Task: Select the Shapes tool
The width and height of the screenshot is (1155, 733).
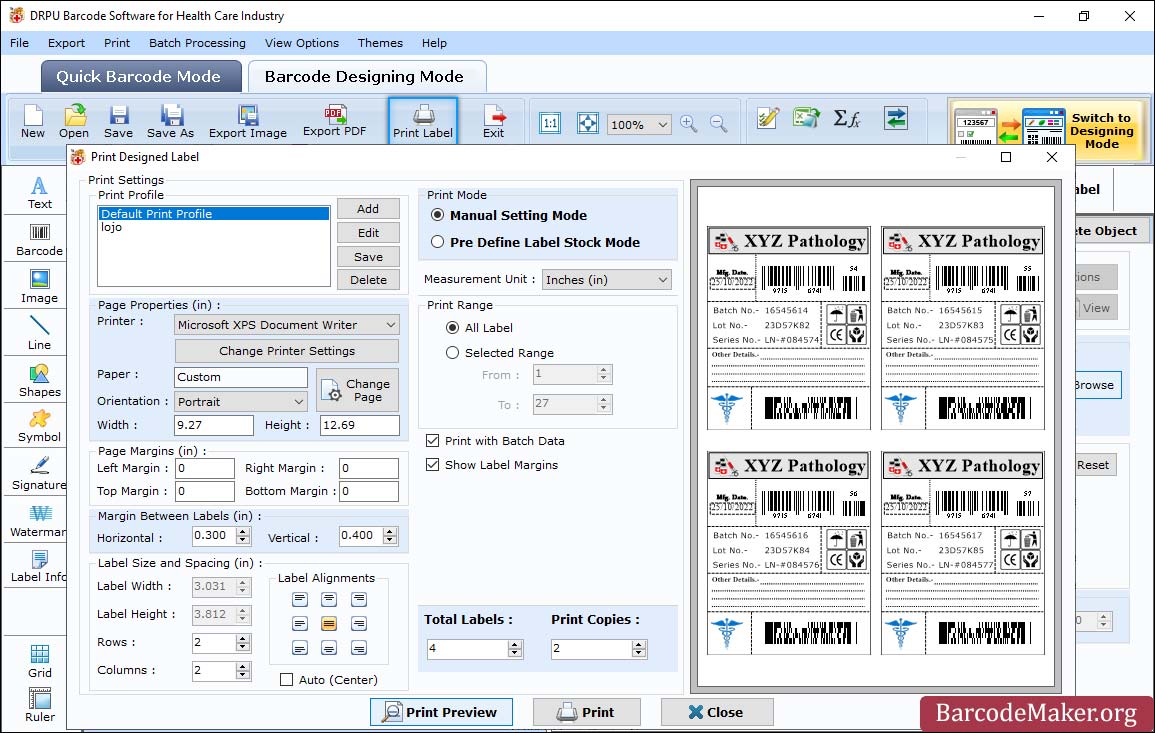Action: [x=40, y=381]
